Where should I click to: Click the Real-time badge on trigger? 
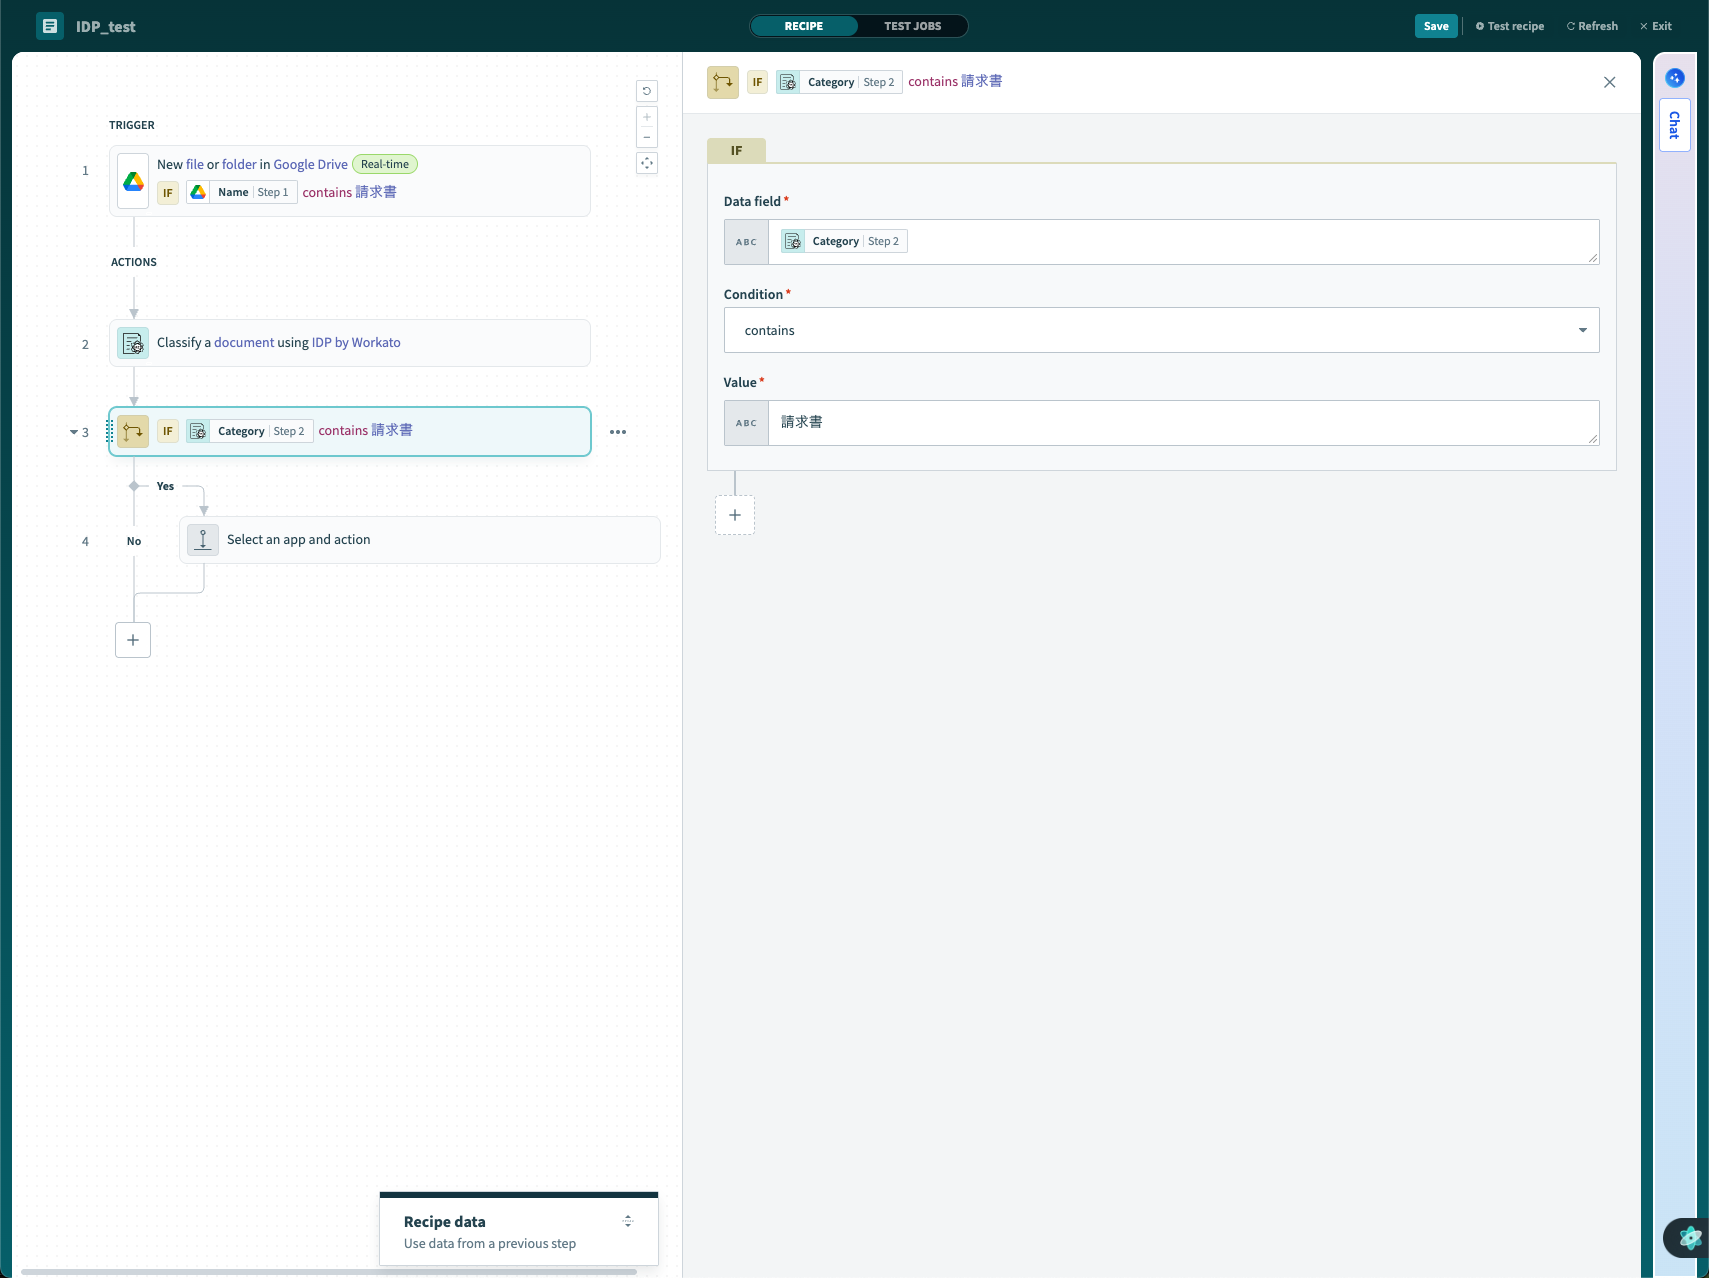pos(385,164)
